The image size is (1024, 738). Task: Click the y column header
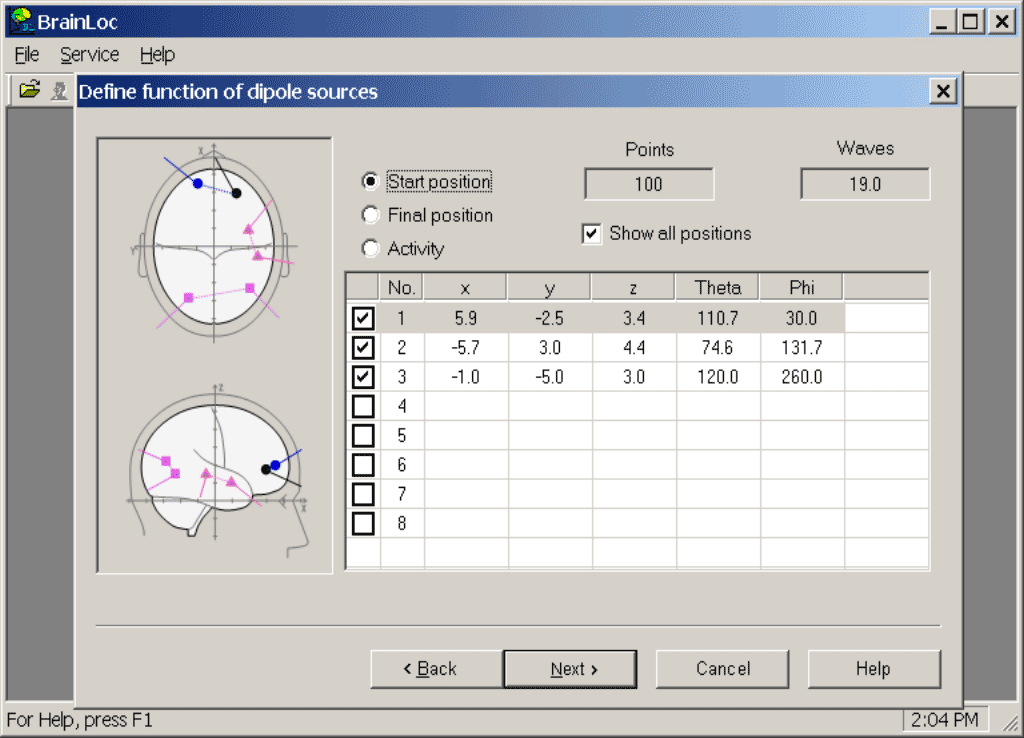pyautogui.click(x=550, y=288)
